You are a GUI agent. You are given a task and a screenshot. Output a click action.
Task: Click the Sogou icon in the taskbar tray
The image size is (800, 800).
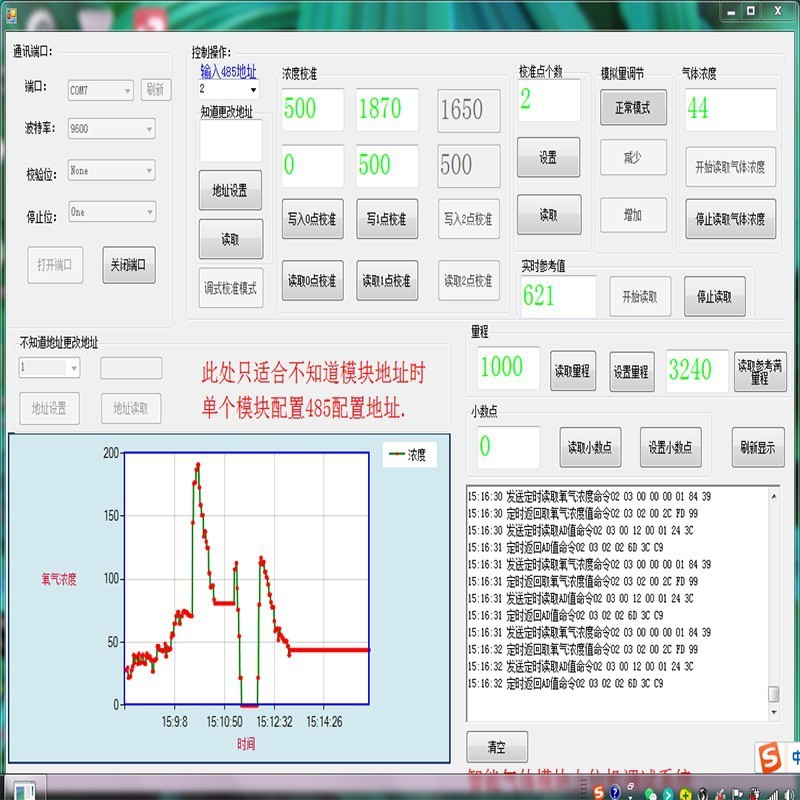[x=597, y=790]
